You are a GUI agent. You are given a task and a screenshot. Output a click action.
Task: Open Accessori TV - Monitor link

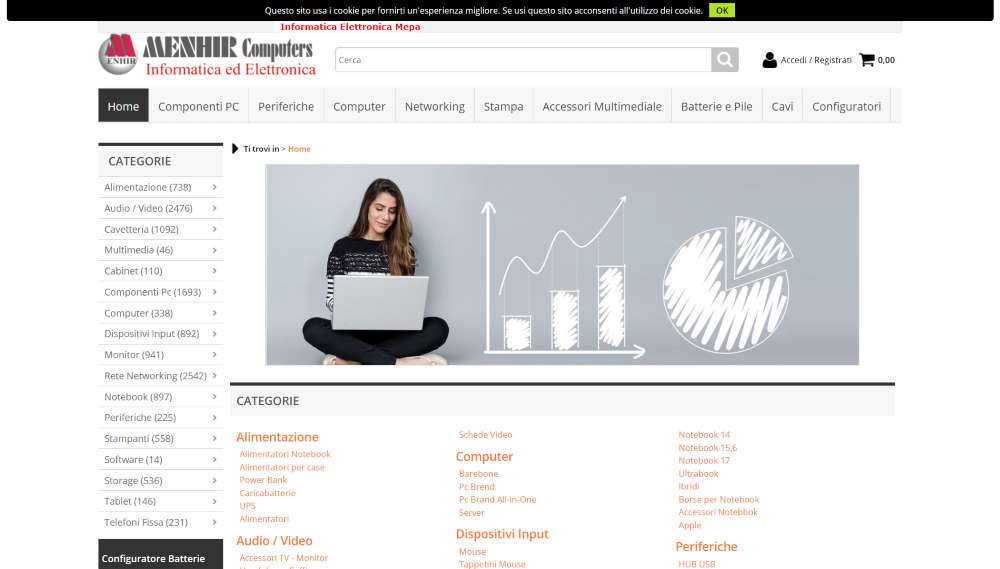[x=284, y=558]
